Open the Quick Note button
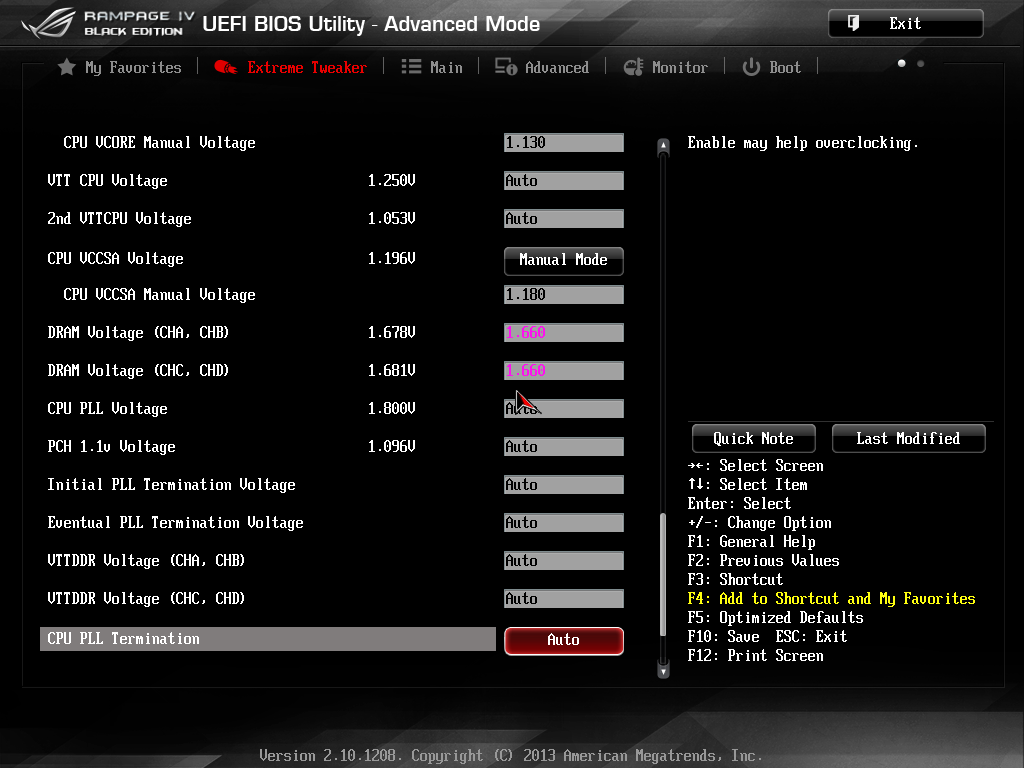The image size is (1024, 768). [753, 438]
